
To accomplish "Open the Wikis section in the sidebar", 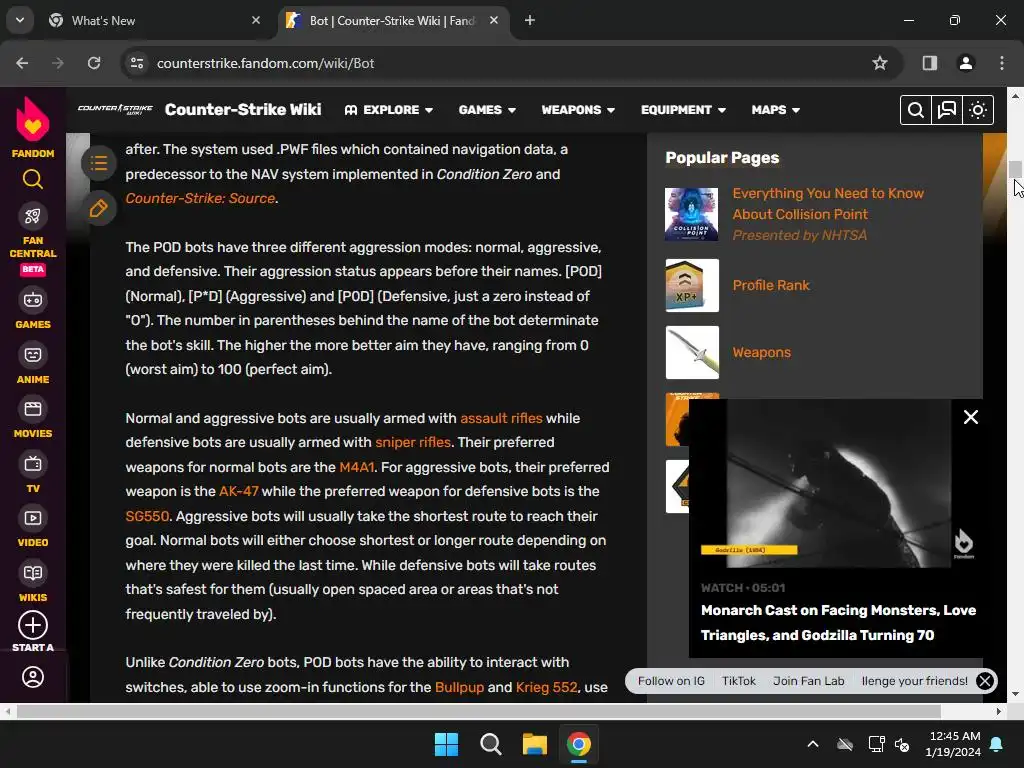I will [x=33, y=581].
